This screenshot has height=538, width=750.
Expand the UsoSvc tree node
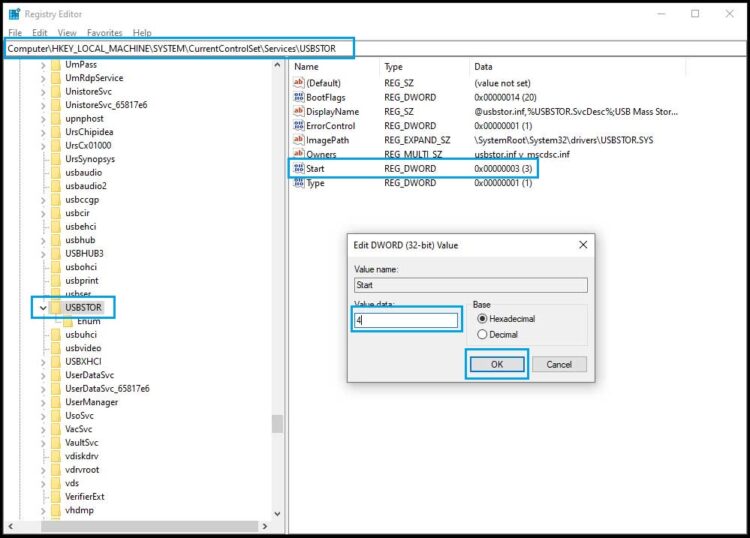(43, 416)
